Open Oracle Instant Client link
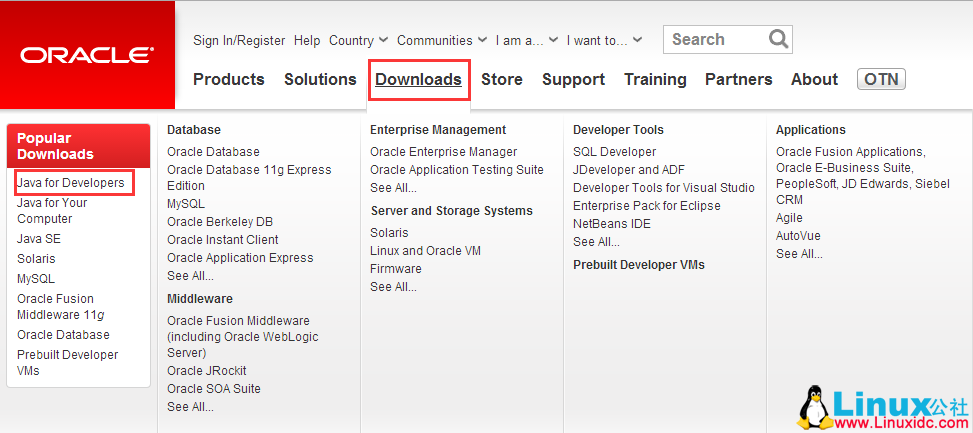The width and height of the screenshot is (973, 433). point(223,240)
